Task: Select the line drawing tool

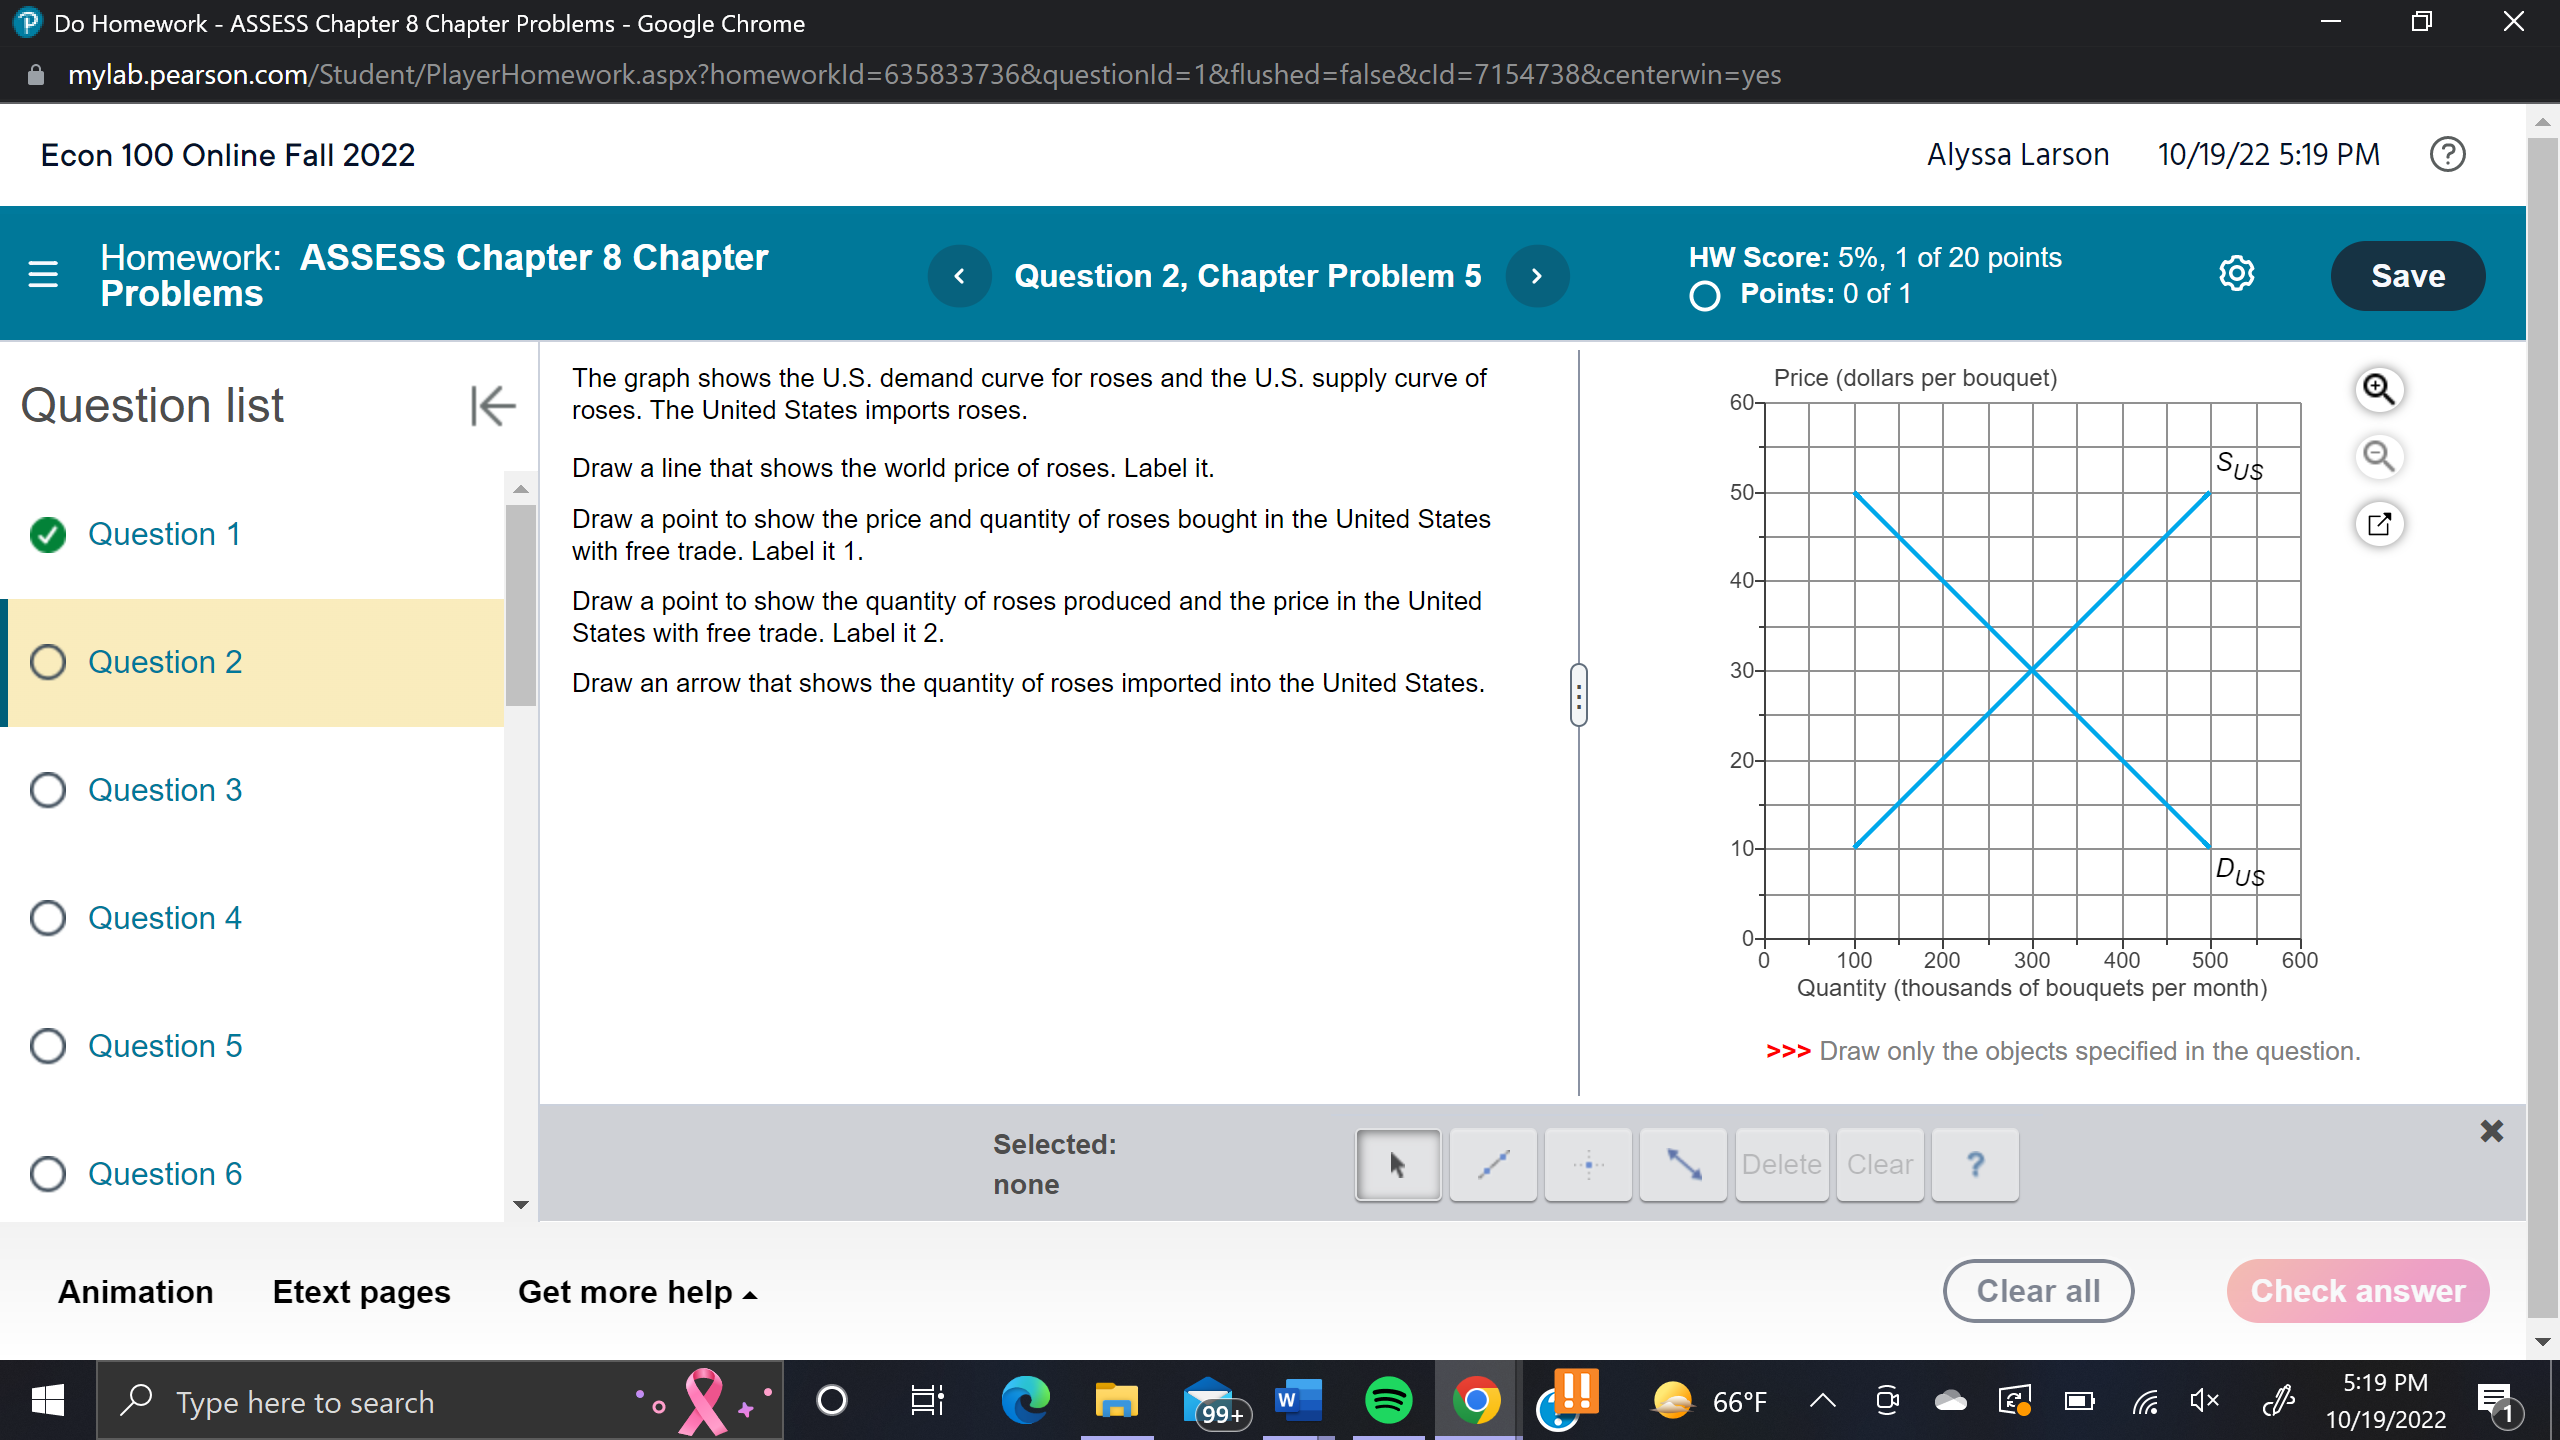Action: tap(1492, 1164)
